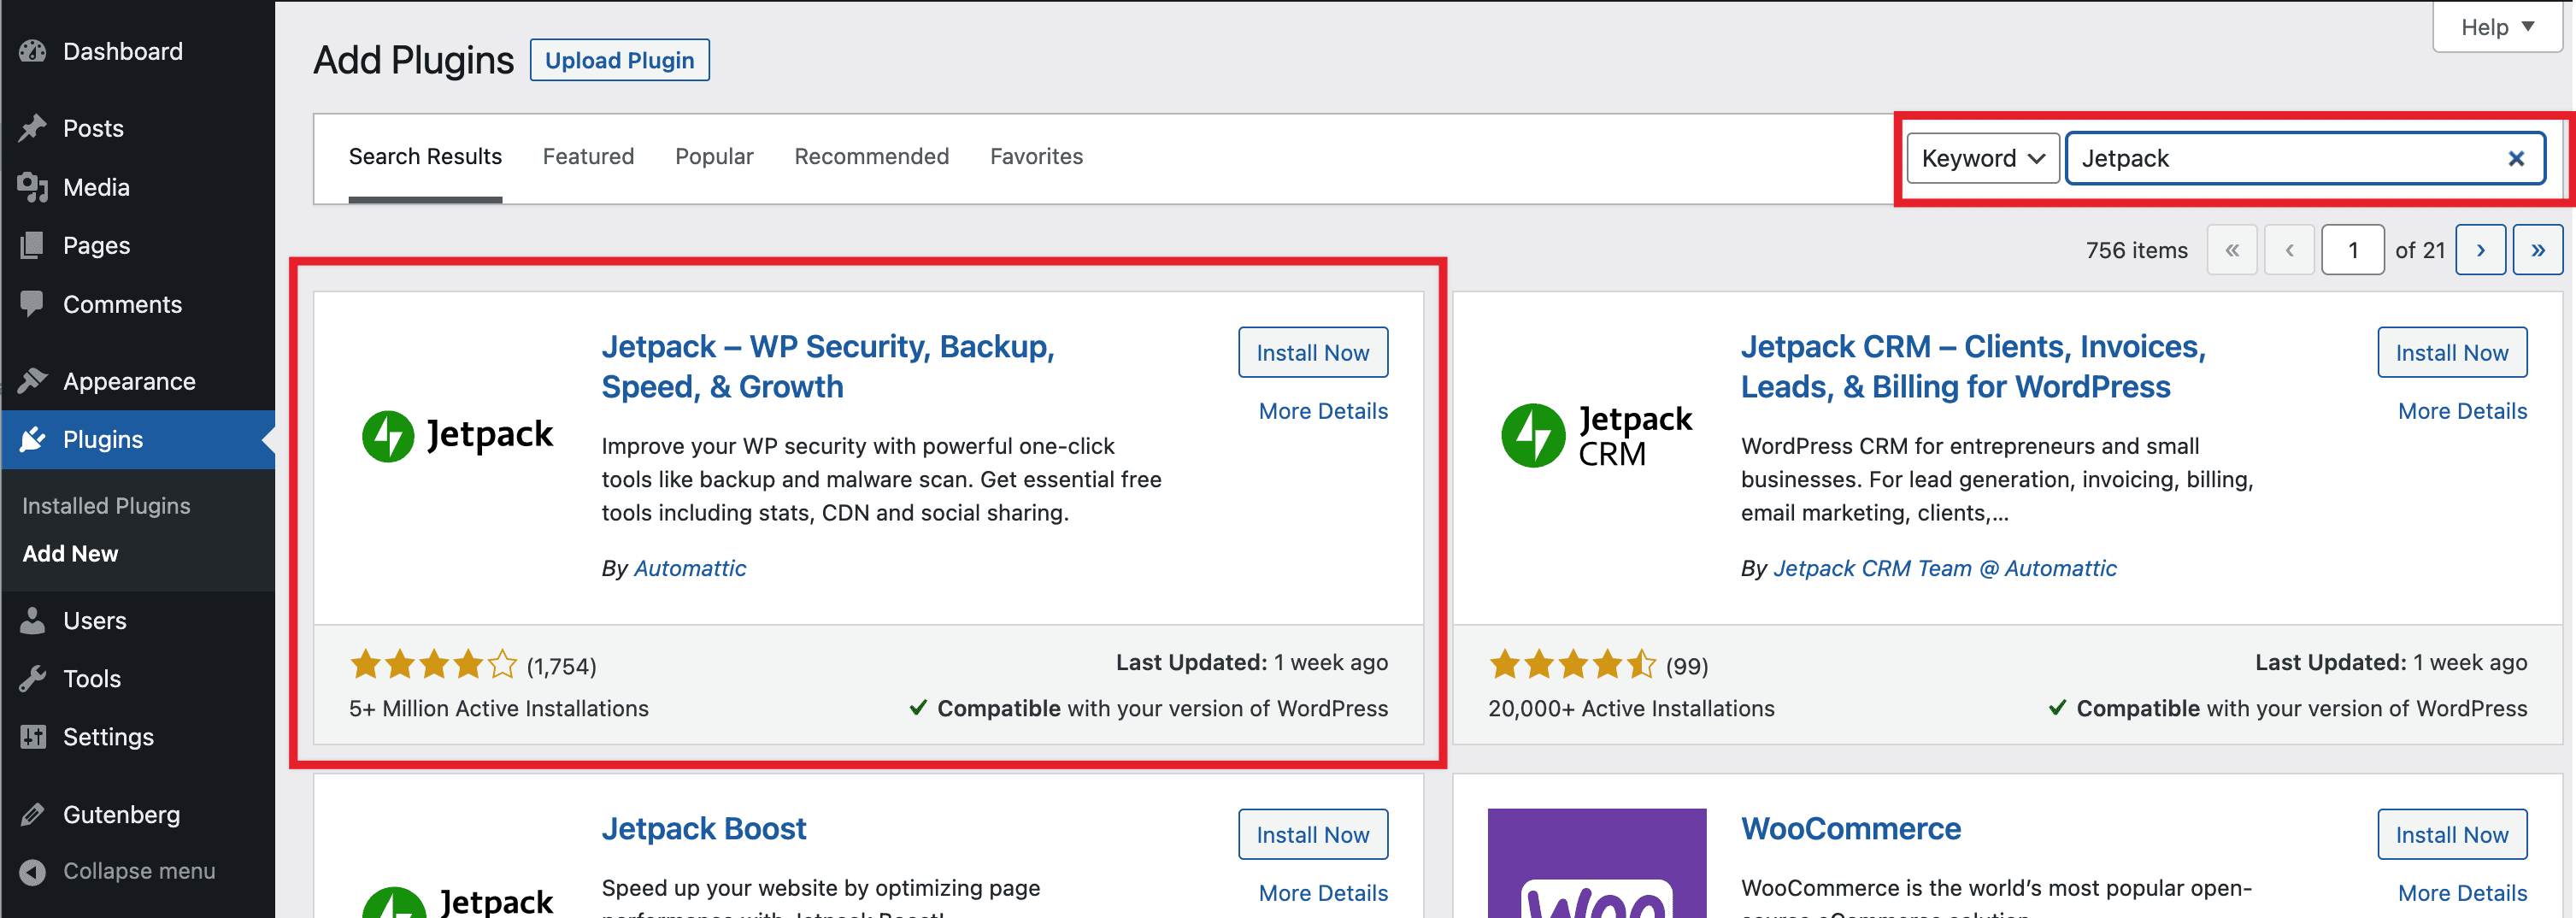Open the Appearance paintbrush icon
Image resolution: width=2576 pixels, height=918 pixels.
tap(33, 381)
